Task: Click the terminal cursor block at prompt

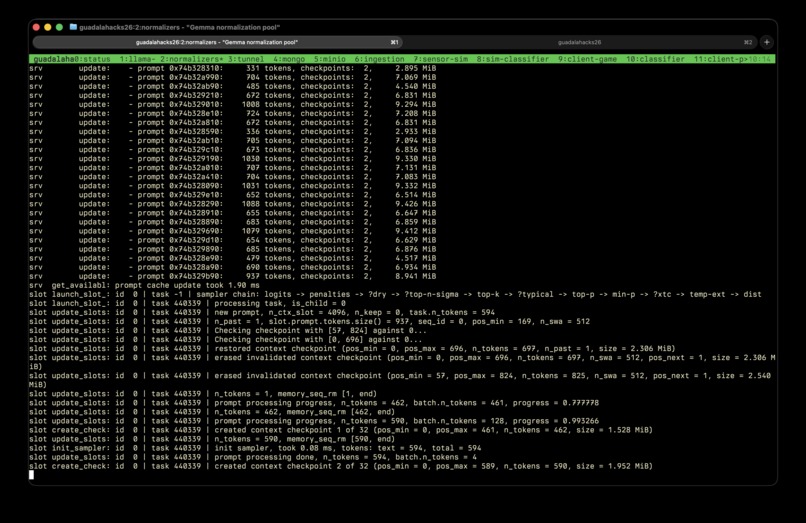Action: point(31,475)
